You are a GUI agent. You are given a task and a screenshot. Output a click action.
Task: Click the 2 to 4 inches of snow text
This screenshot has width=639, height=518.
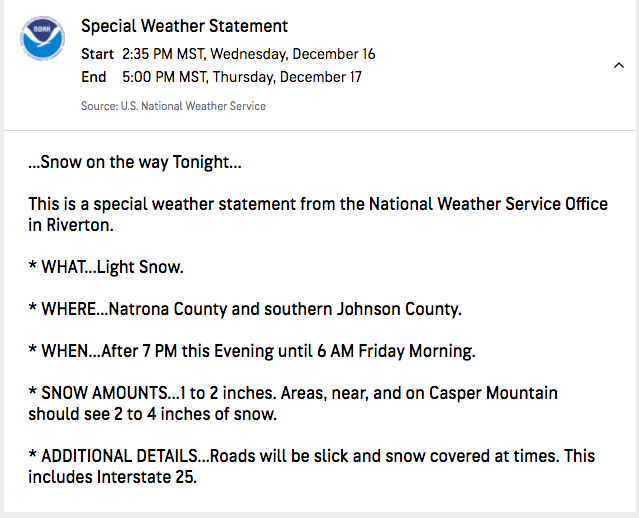[195, 414]
